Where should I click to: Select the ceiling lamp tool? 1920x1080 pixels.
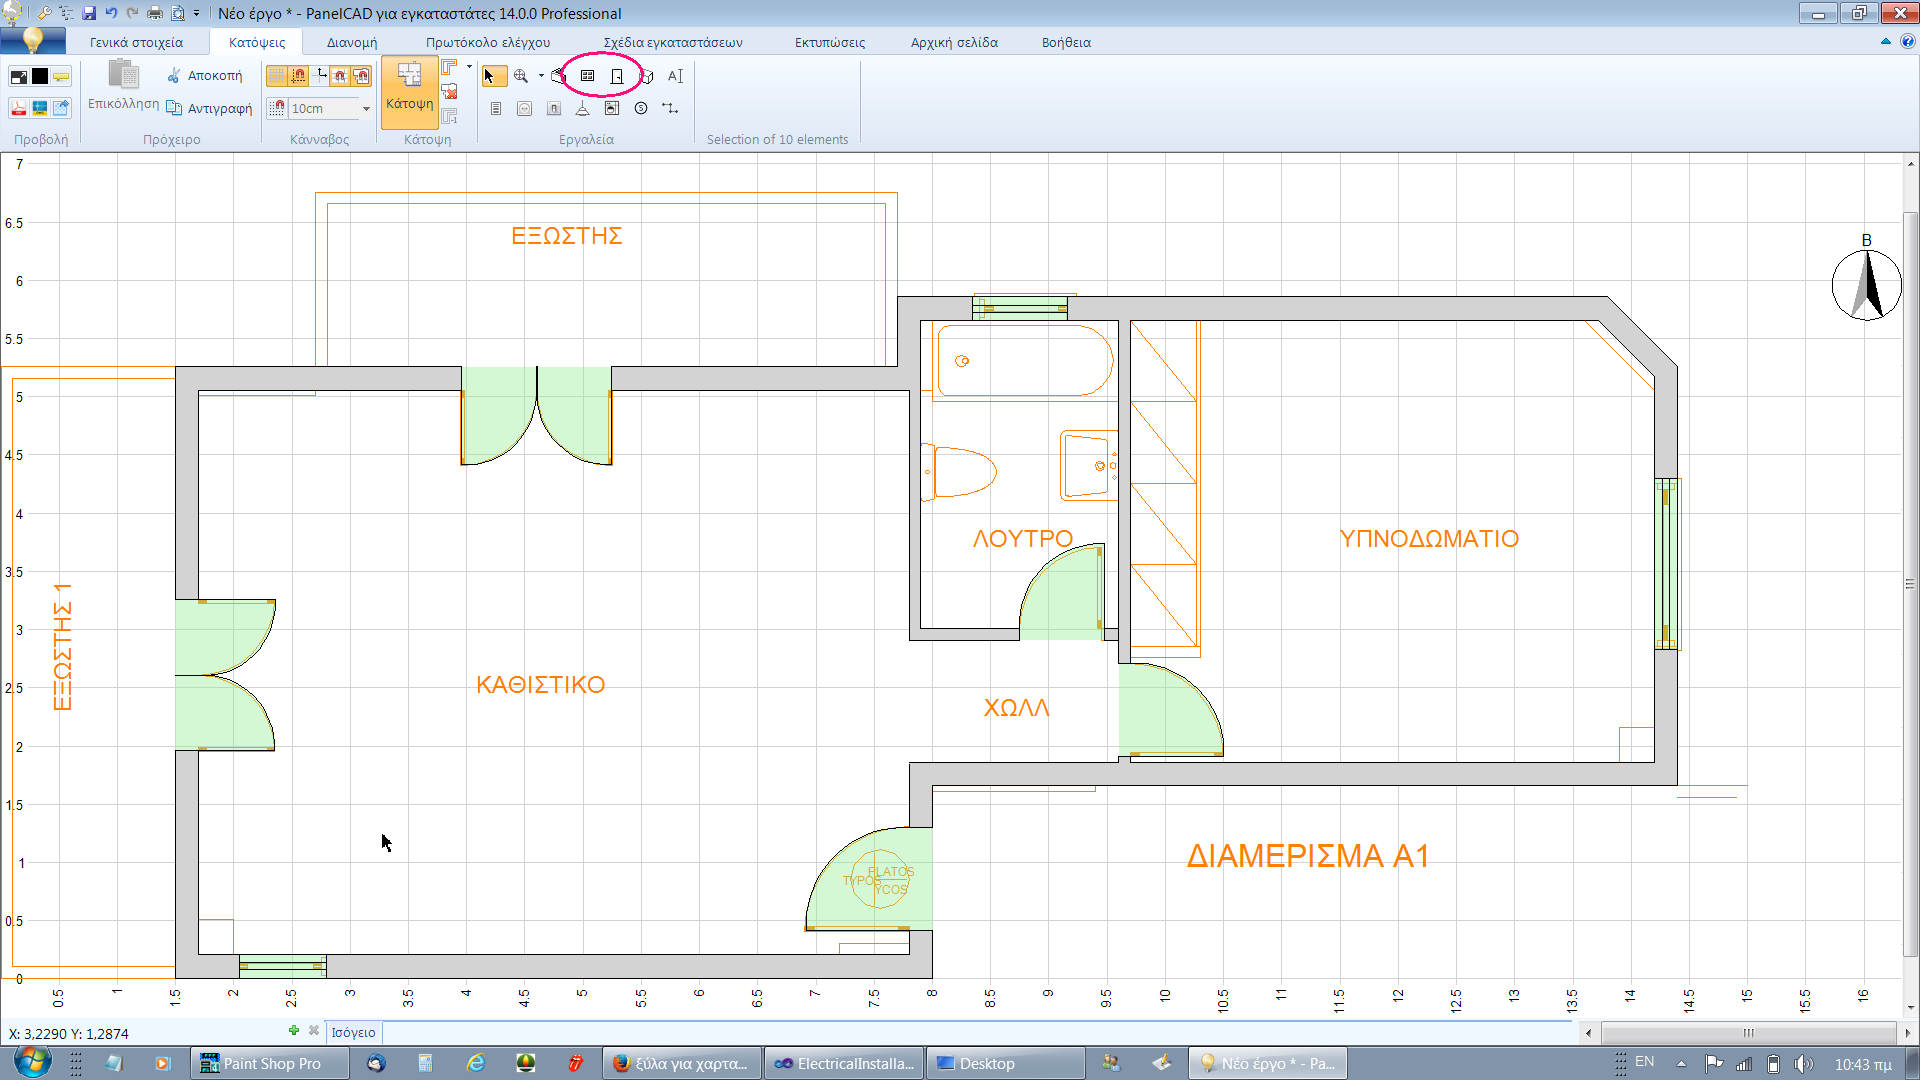tap(582, 108)
